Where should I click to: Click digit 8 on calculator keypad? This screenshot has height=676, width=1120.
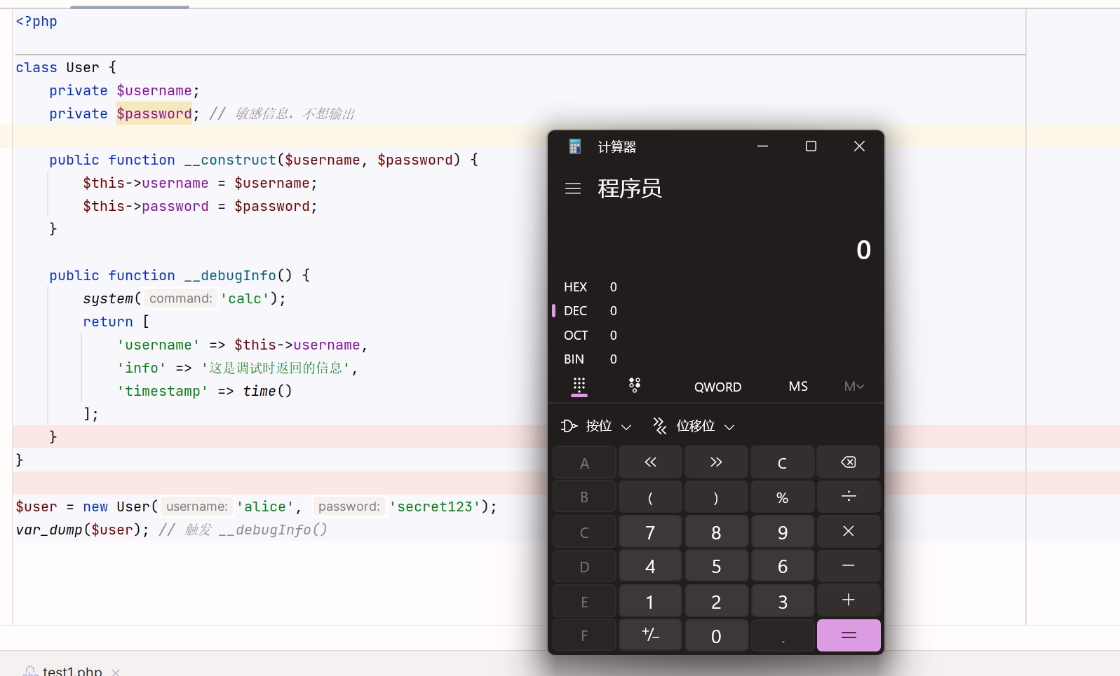[716, 532]
